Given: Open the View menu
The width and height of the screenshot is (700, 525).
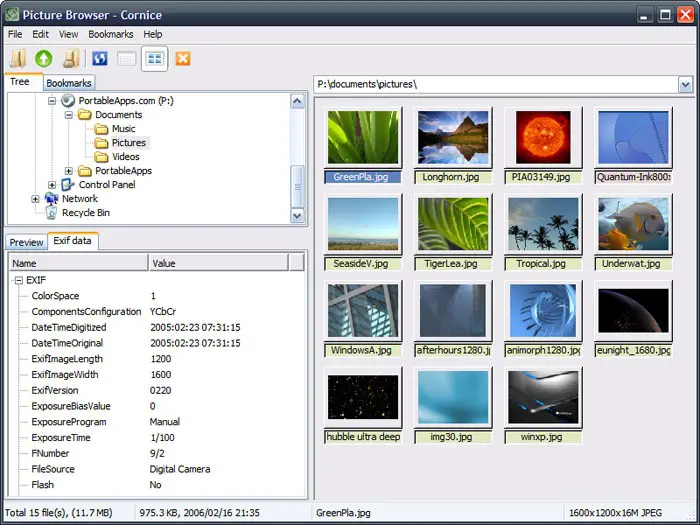Looking at the screenshot, I should [68, 34].
